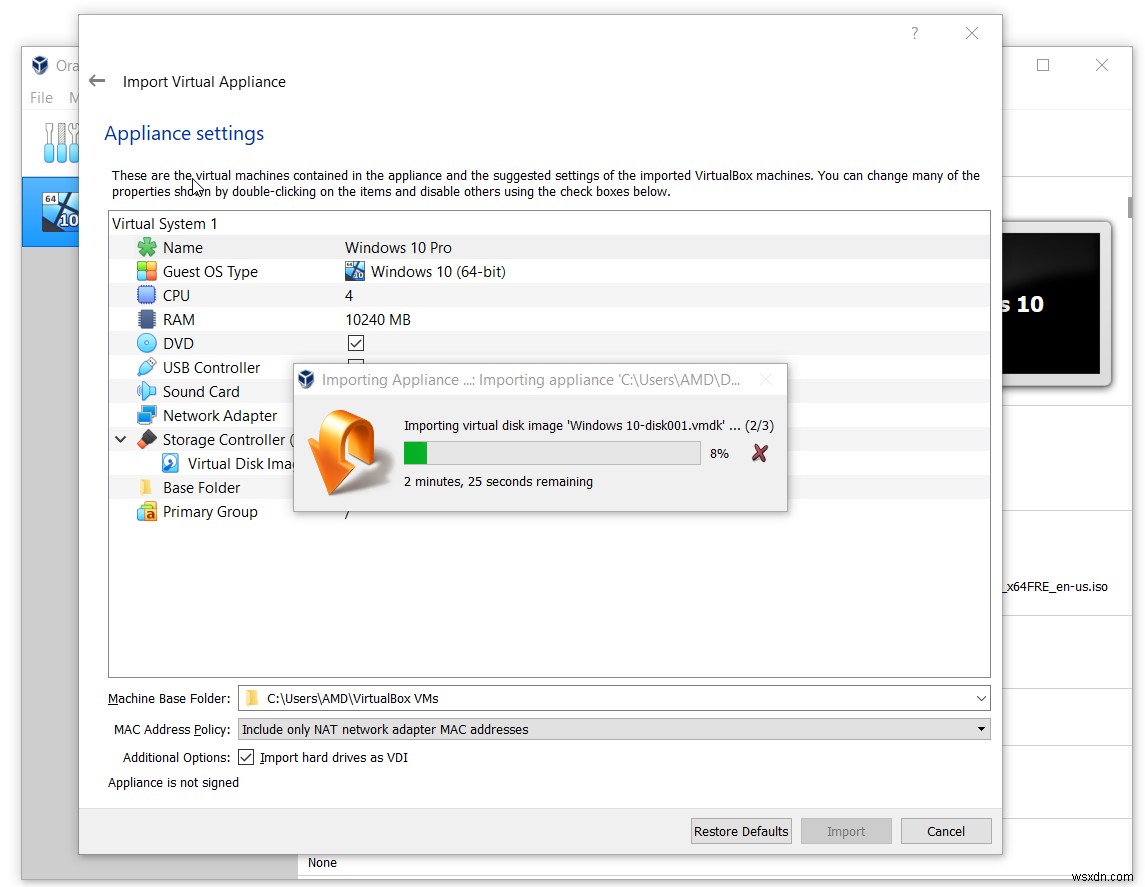The width and height of the screenshot is (1145, 887).
Task: Click the back arrow to leave Appliance settings
Action: click(96, 81)
